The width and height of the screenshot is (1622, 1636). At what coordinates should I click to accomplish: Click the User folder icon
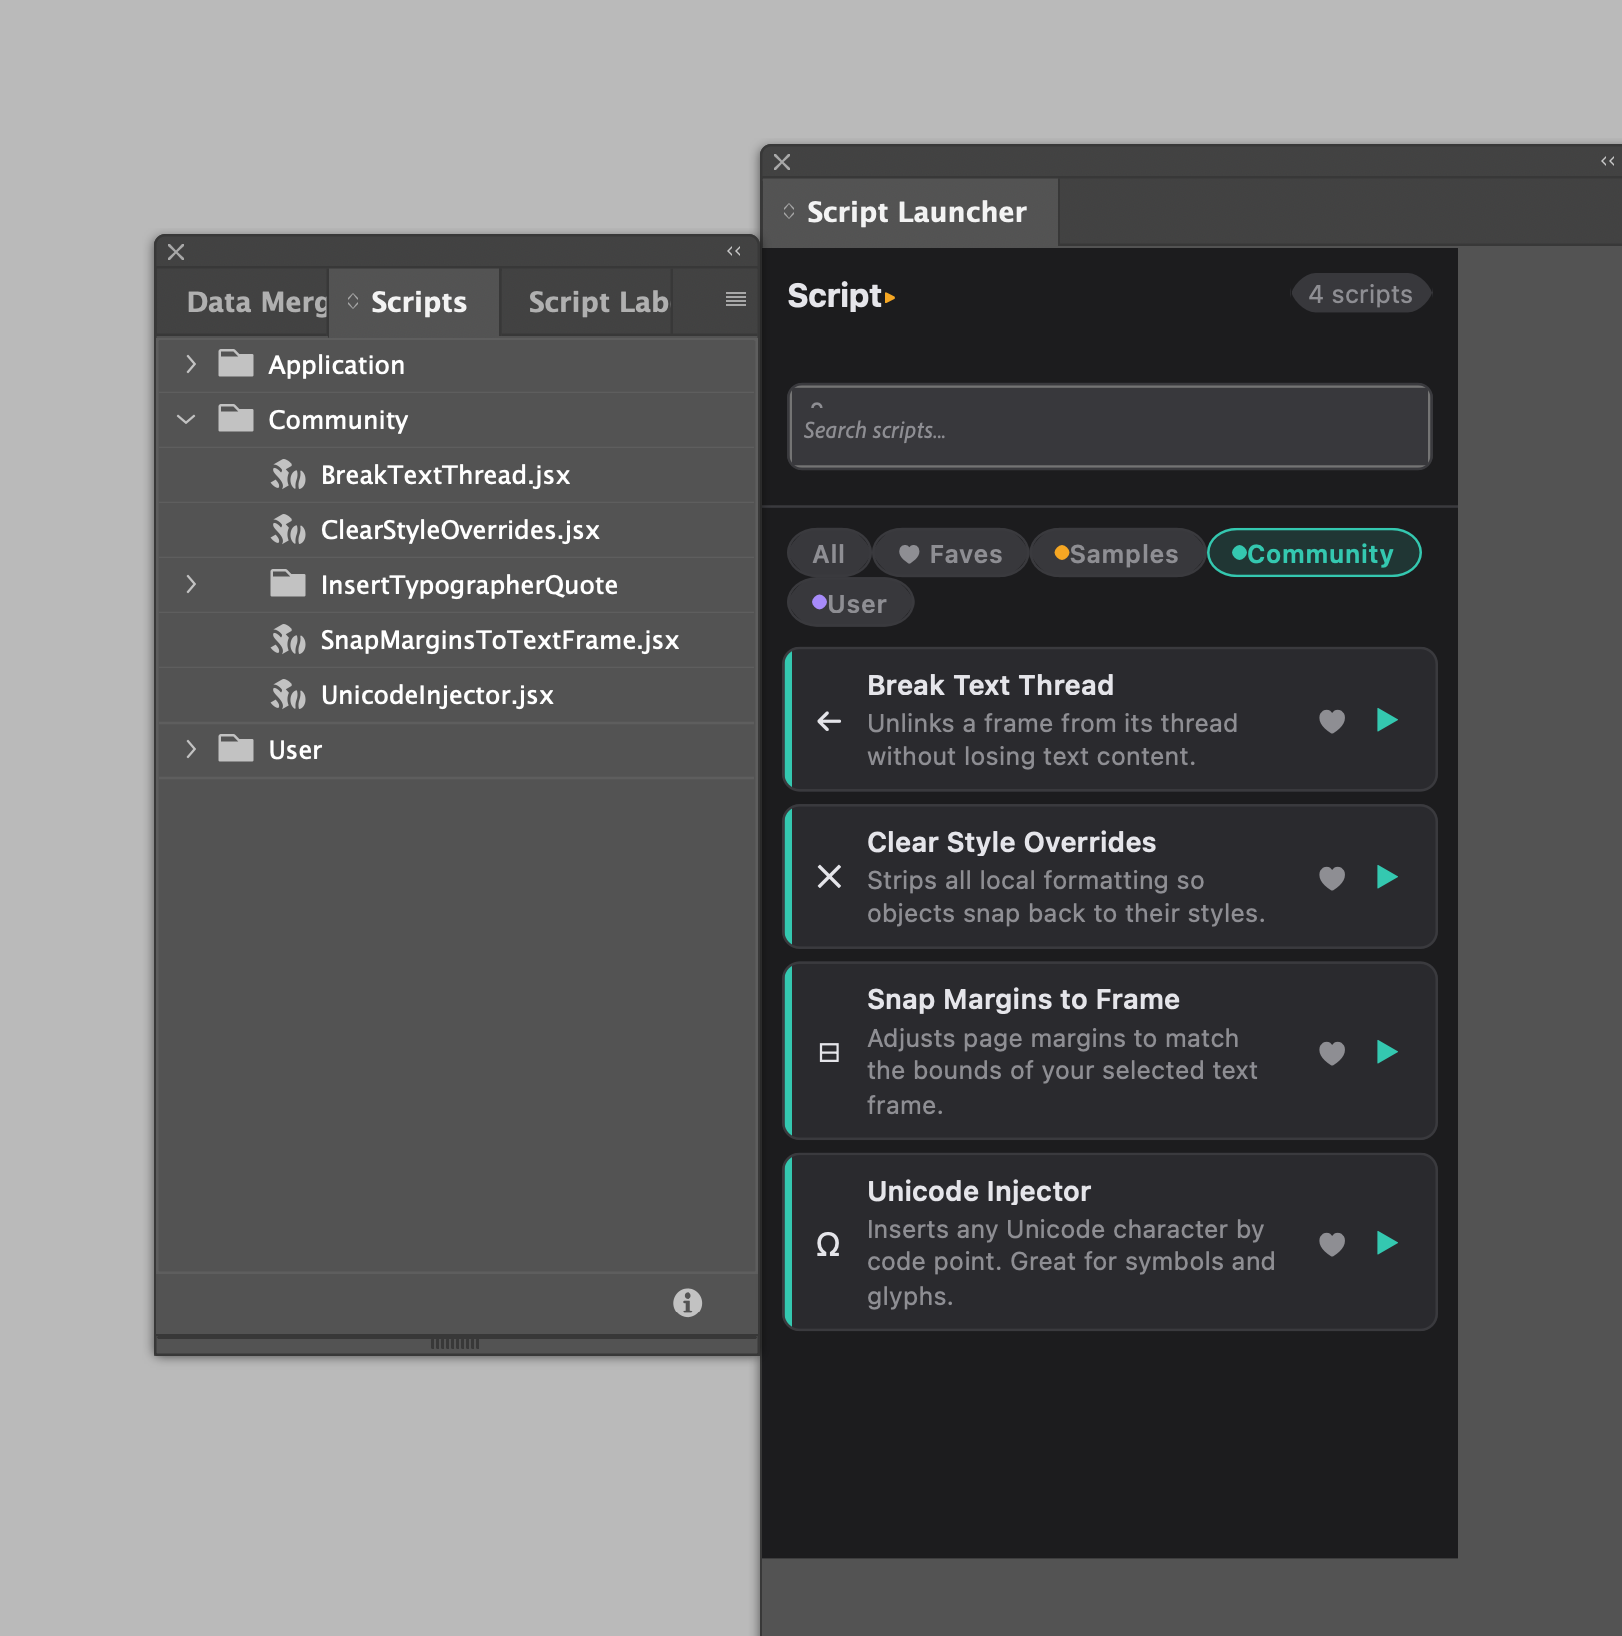point(236,748)
